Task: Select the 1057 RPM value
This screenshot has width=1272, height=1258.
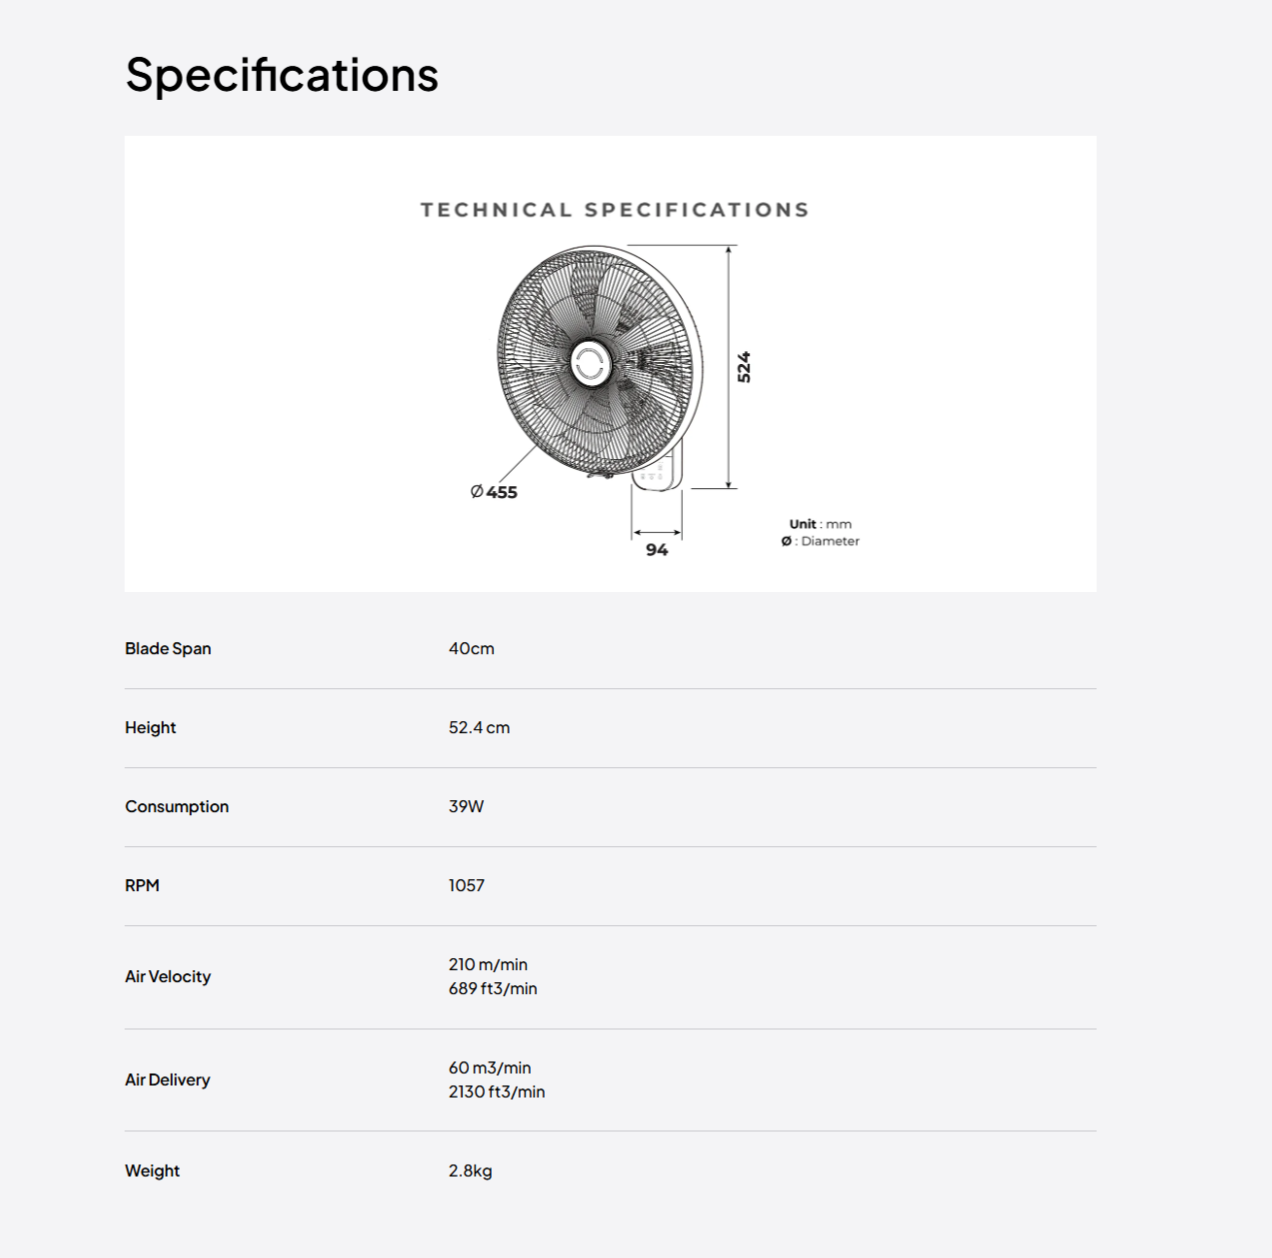Action: click(466, 885)
